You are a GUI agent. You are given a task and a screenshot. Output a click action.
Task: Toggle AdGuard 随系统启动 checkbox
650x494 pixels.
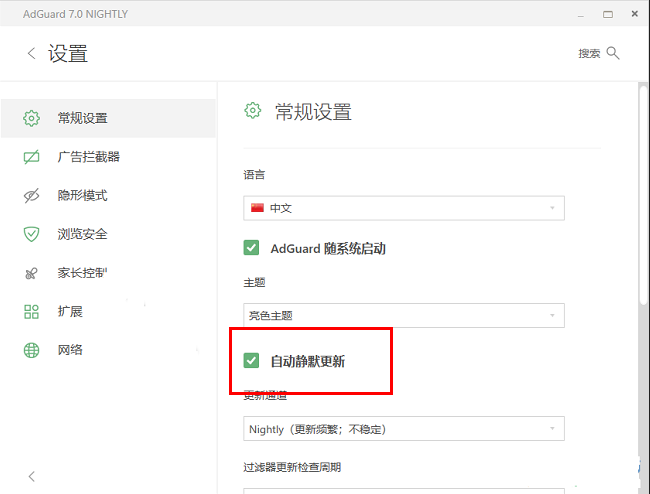[251, 248]
